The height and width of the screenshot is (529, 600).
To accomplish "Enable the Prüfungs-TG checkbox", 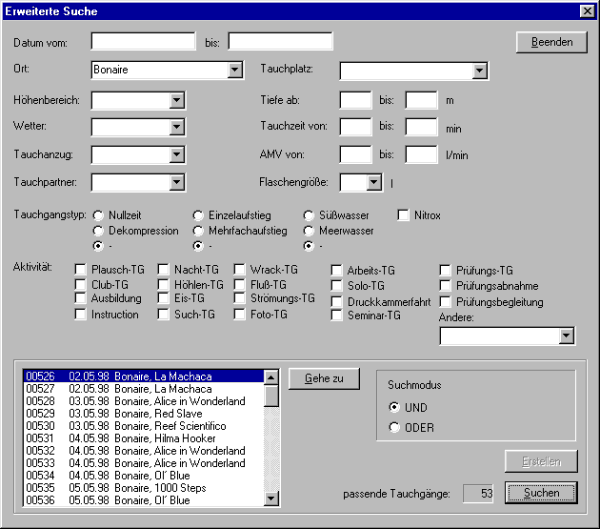I will (x=446, y=270).
